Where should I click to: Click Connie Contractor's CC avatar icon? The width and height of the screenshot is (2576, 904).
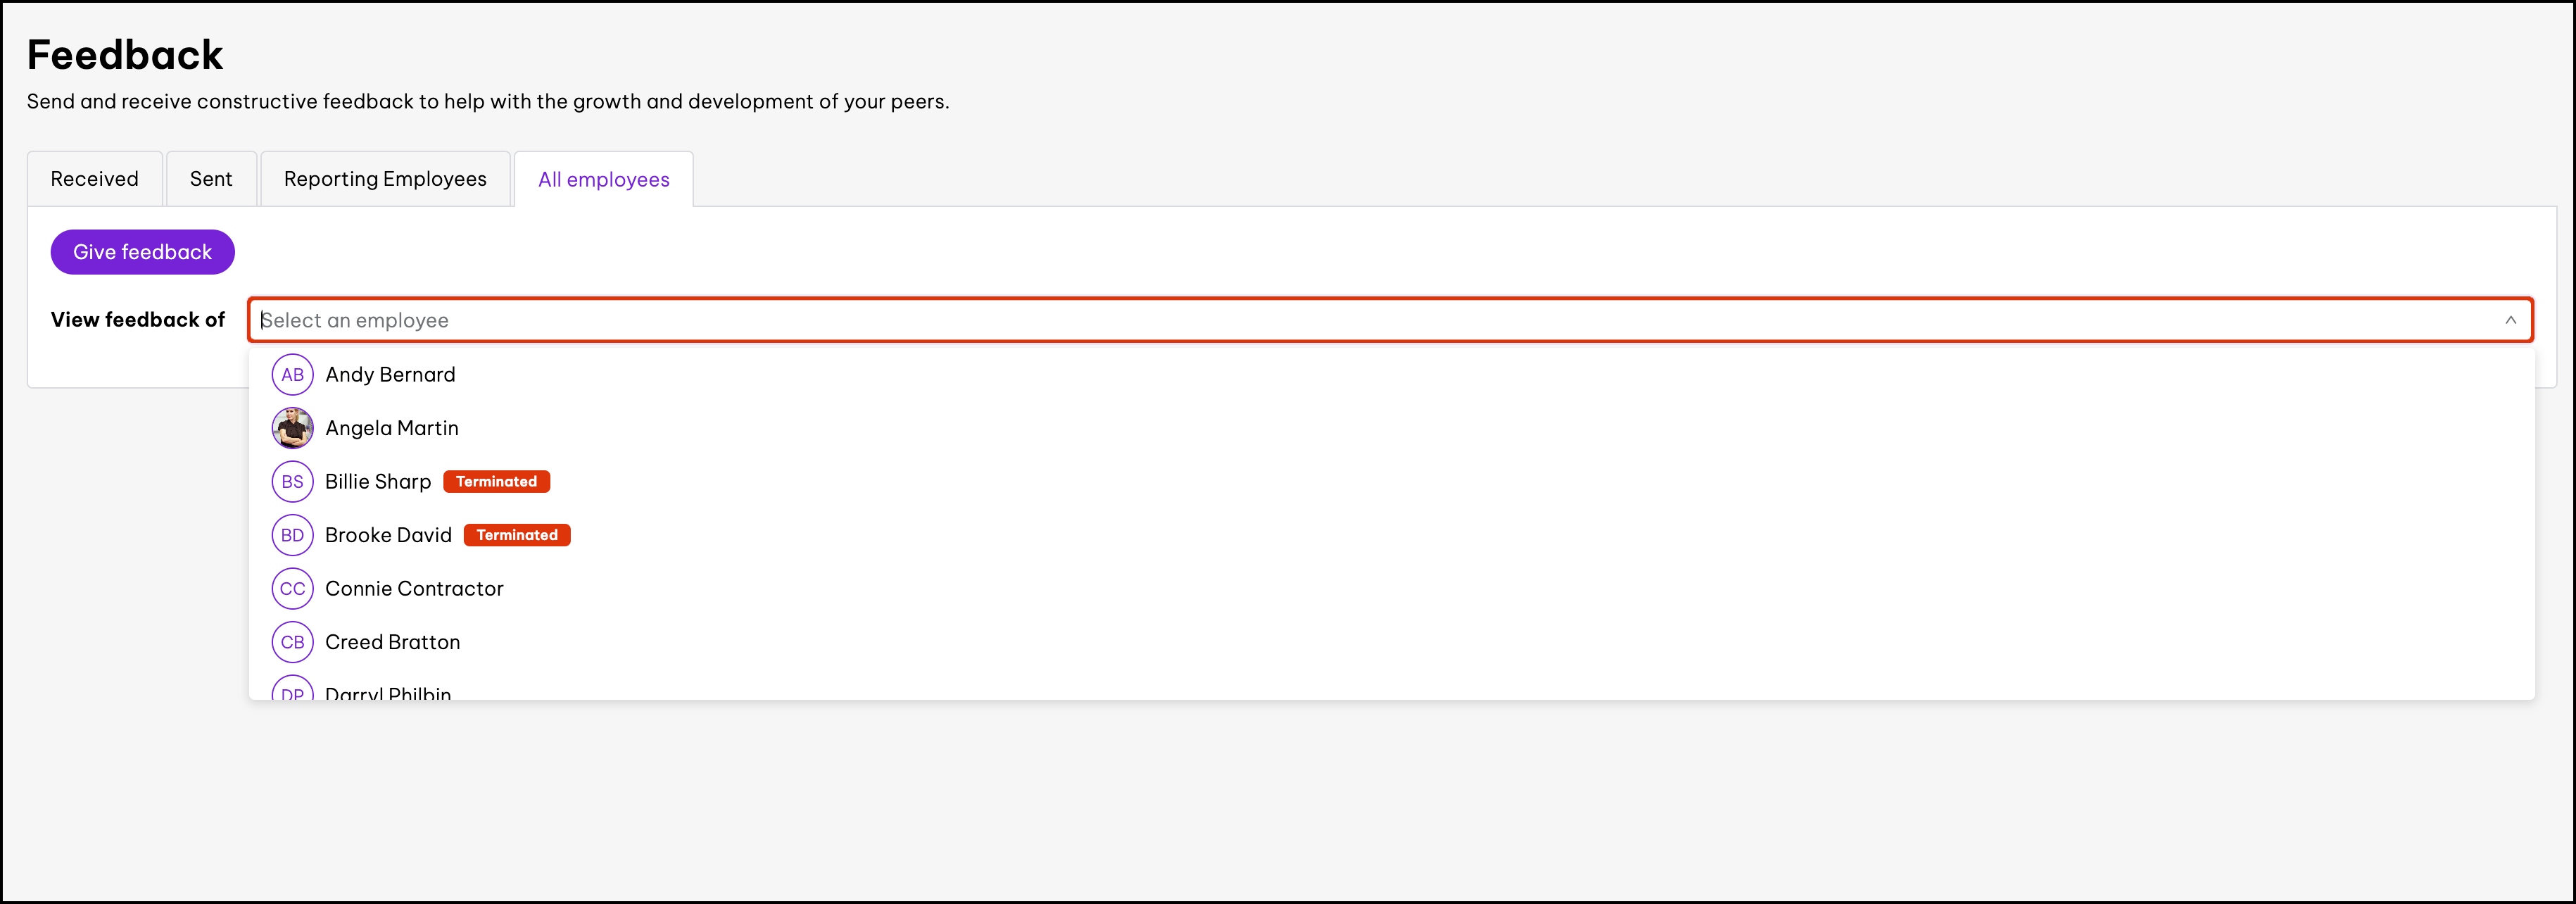coord(292,589)
